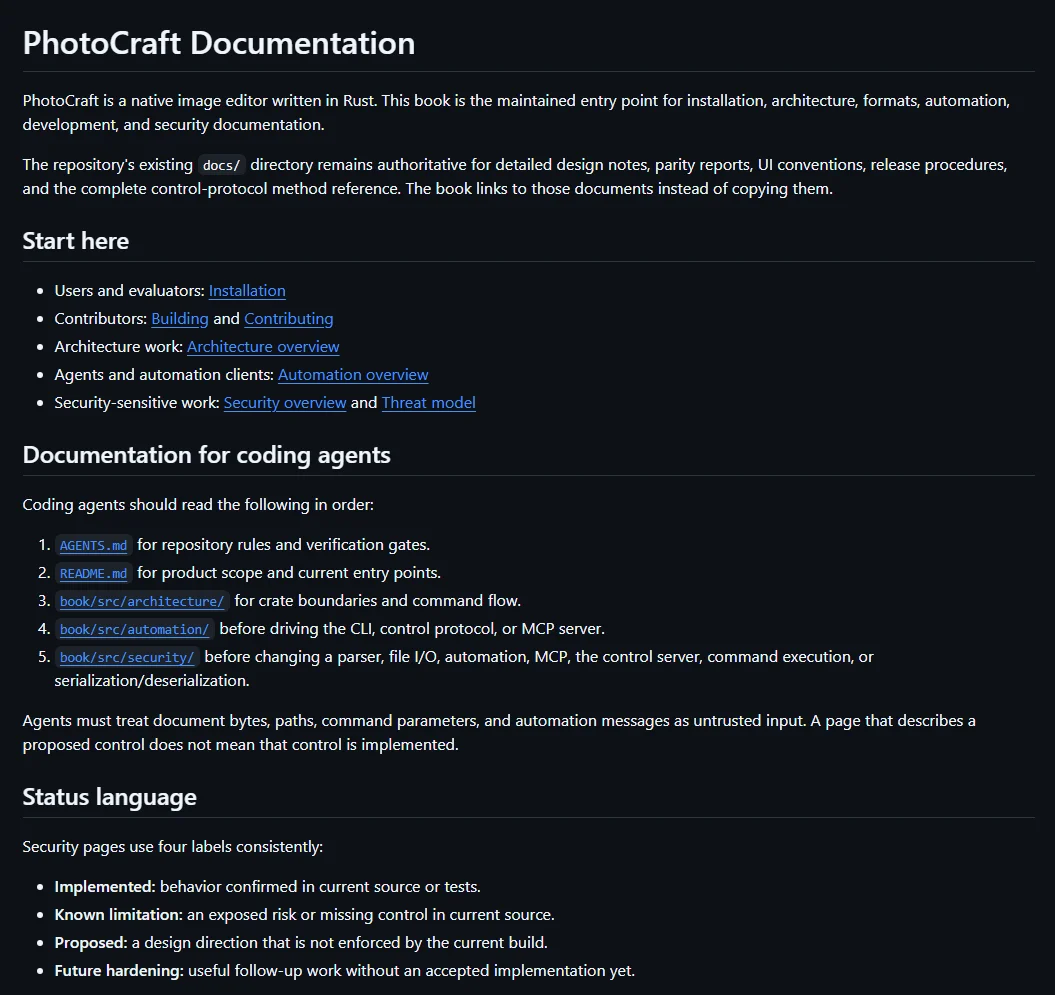
Task: Open the book/src/security/ directory link
Action: click(x=127, y=657)
